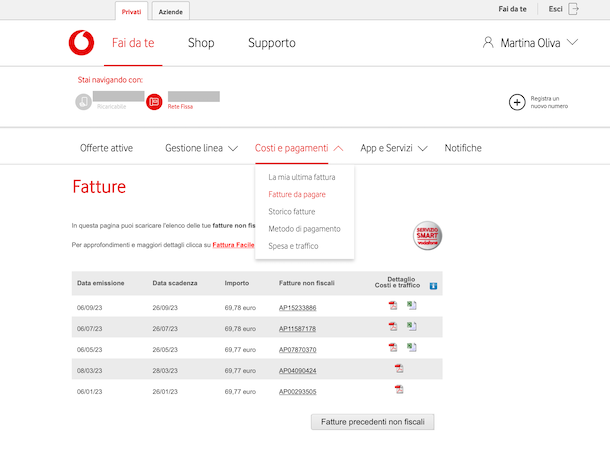Download Excel detail for invoice AP11587178
Screen dimensions: 610x459
pos(412,326)
